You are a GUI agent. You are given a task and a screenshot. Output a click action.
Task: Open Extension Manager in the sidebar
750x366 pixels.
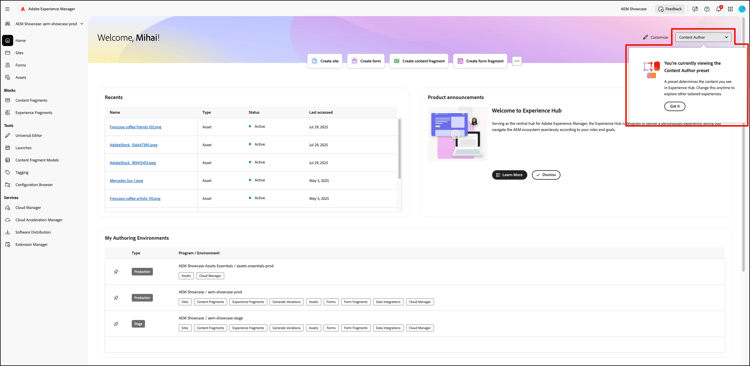31,244
